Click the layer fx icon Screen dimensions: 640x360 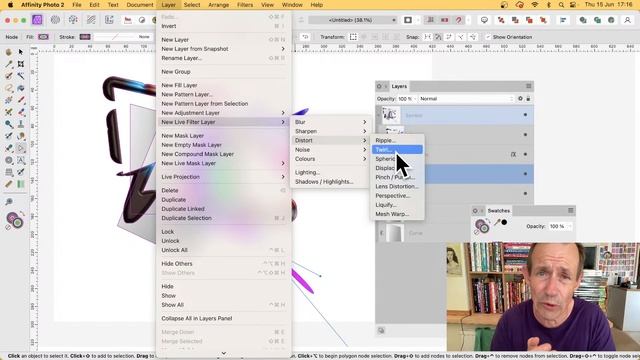click(513, 154)
